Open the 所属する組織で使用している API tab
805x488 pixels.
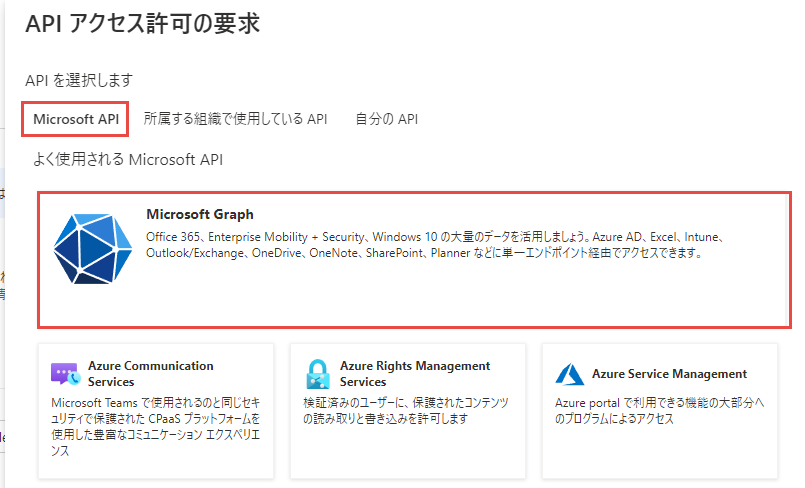pos(235,119)
